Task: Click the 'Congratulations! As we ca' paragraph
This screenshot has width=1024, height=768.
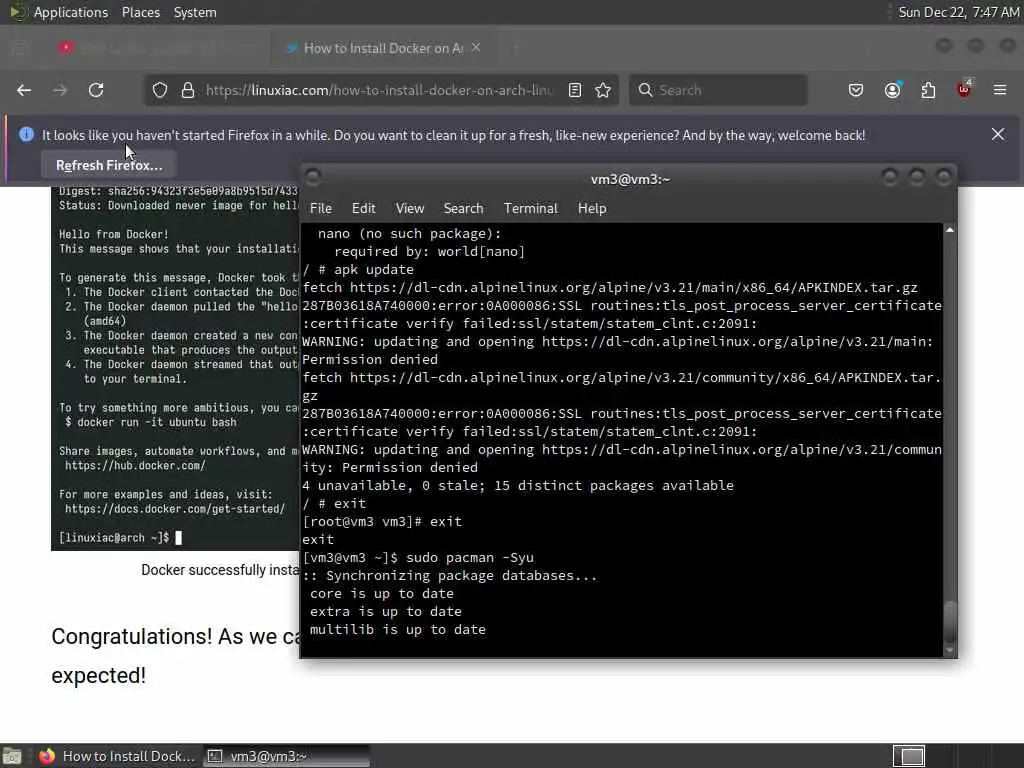Action: (x=175, y=637)
